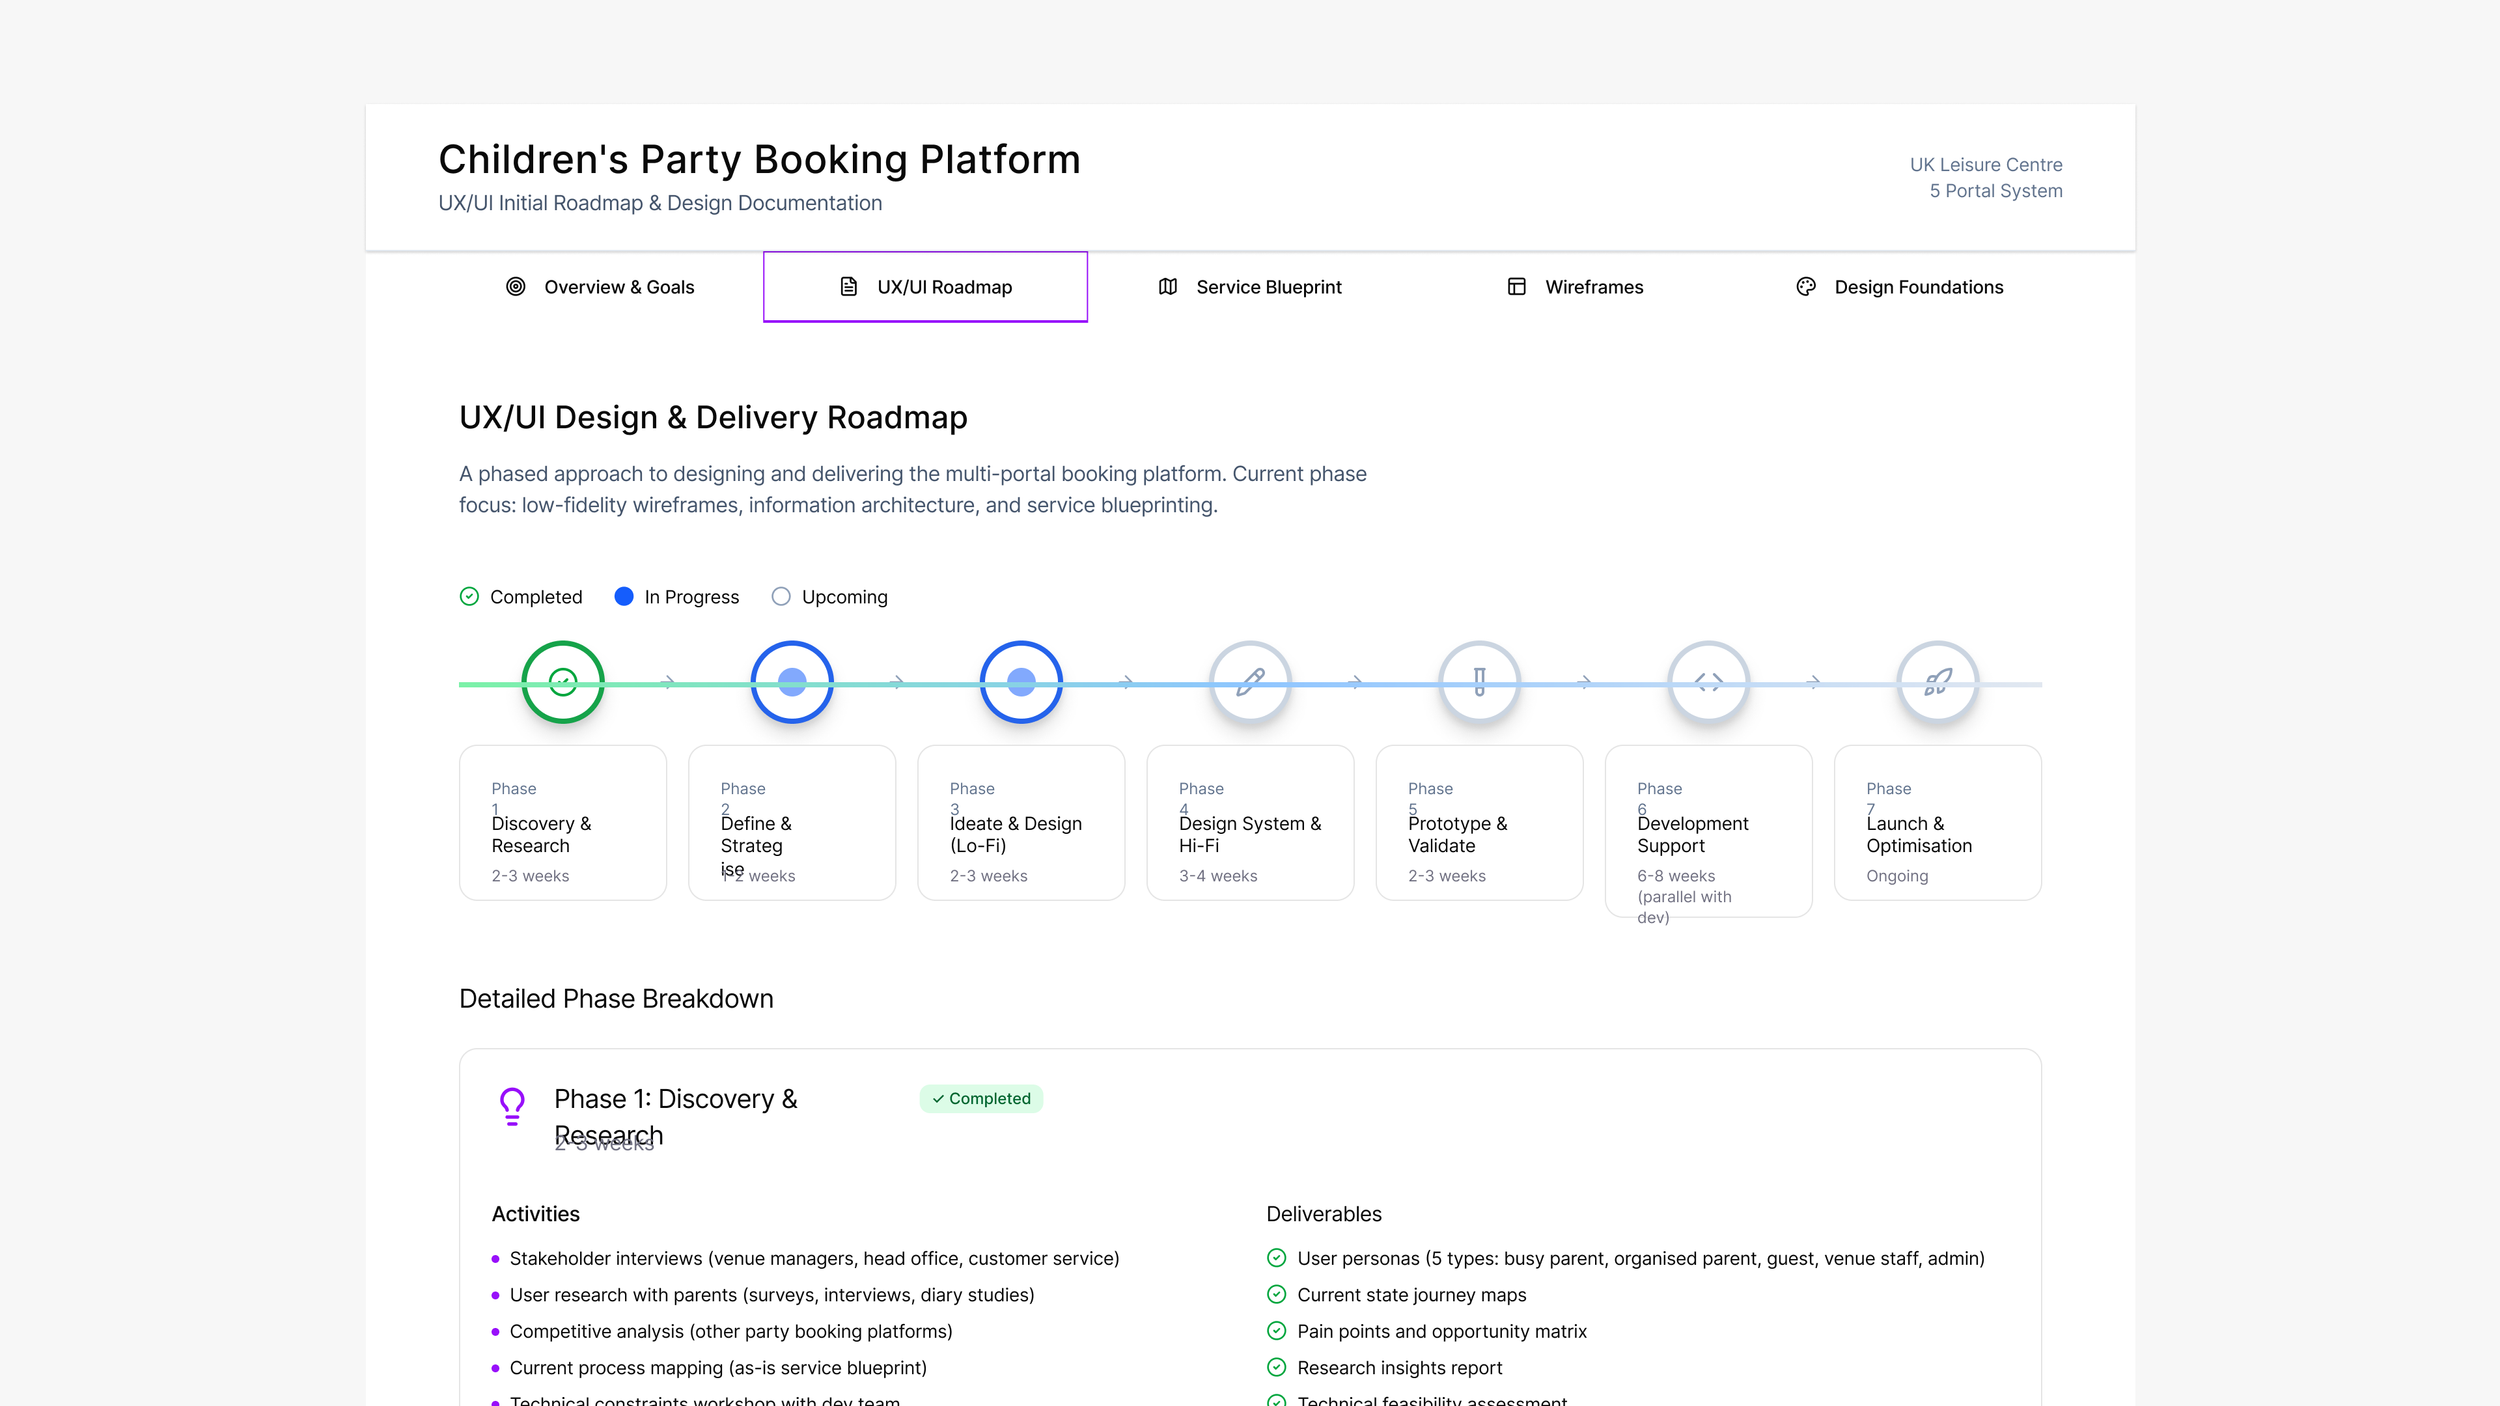The height and width of the screenshot is (1406, 2500).
Task: Click the User research with parents activity line
Action: coord(772,1295)
